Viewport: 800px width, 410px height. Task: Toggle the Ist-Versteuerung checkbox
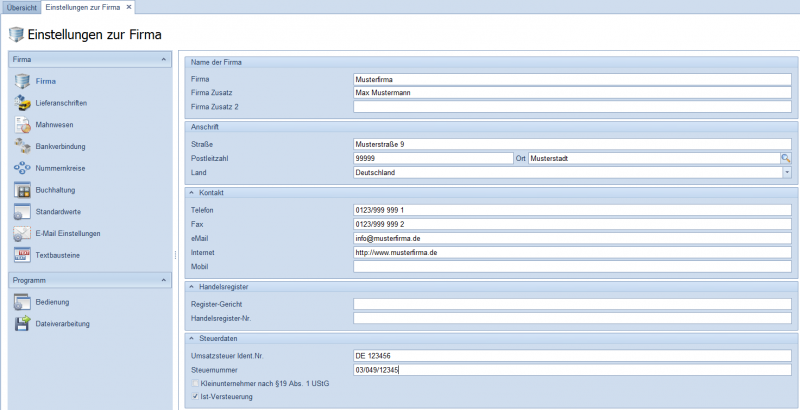(x=195, y=396)
